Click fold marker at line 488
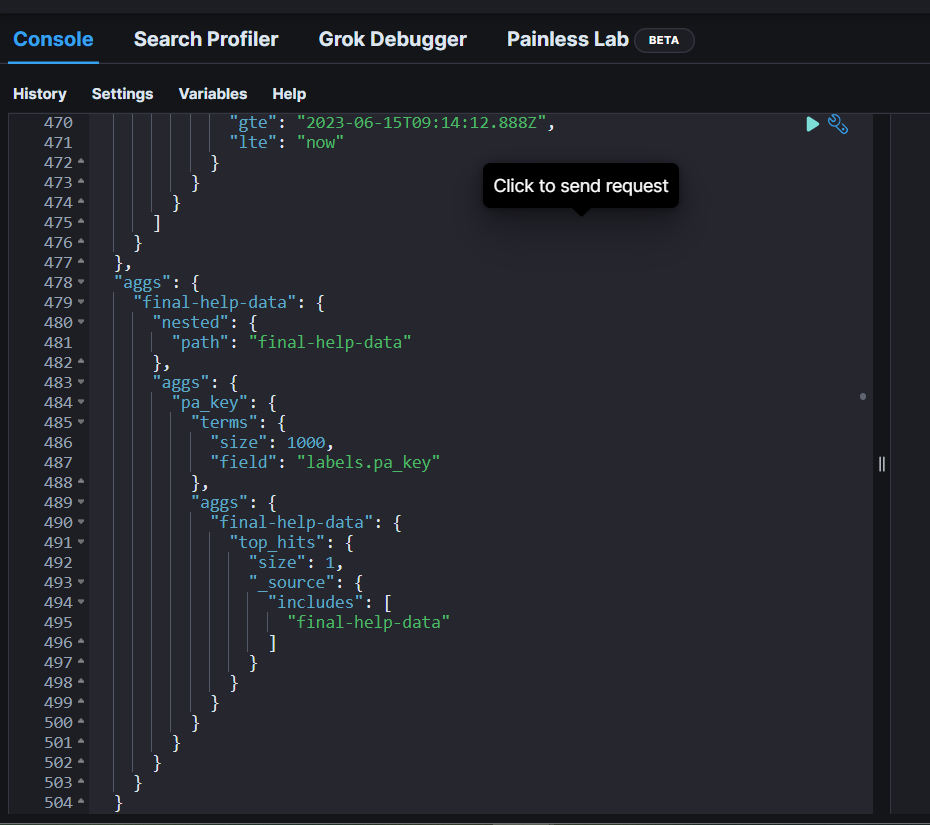This screenshot has height=825, width=930. coord(81,481)
